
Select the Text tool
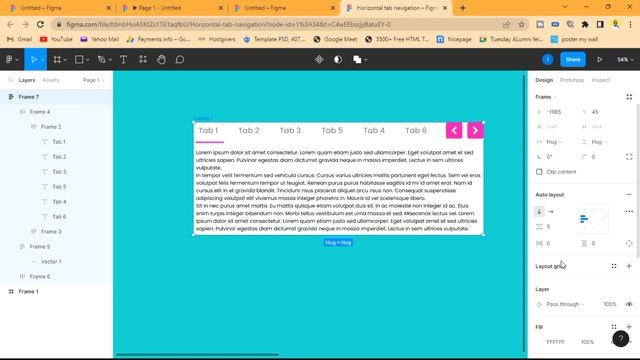pos(123,60)
